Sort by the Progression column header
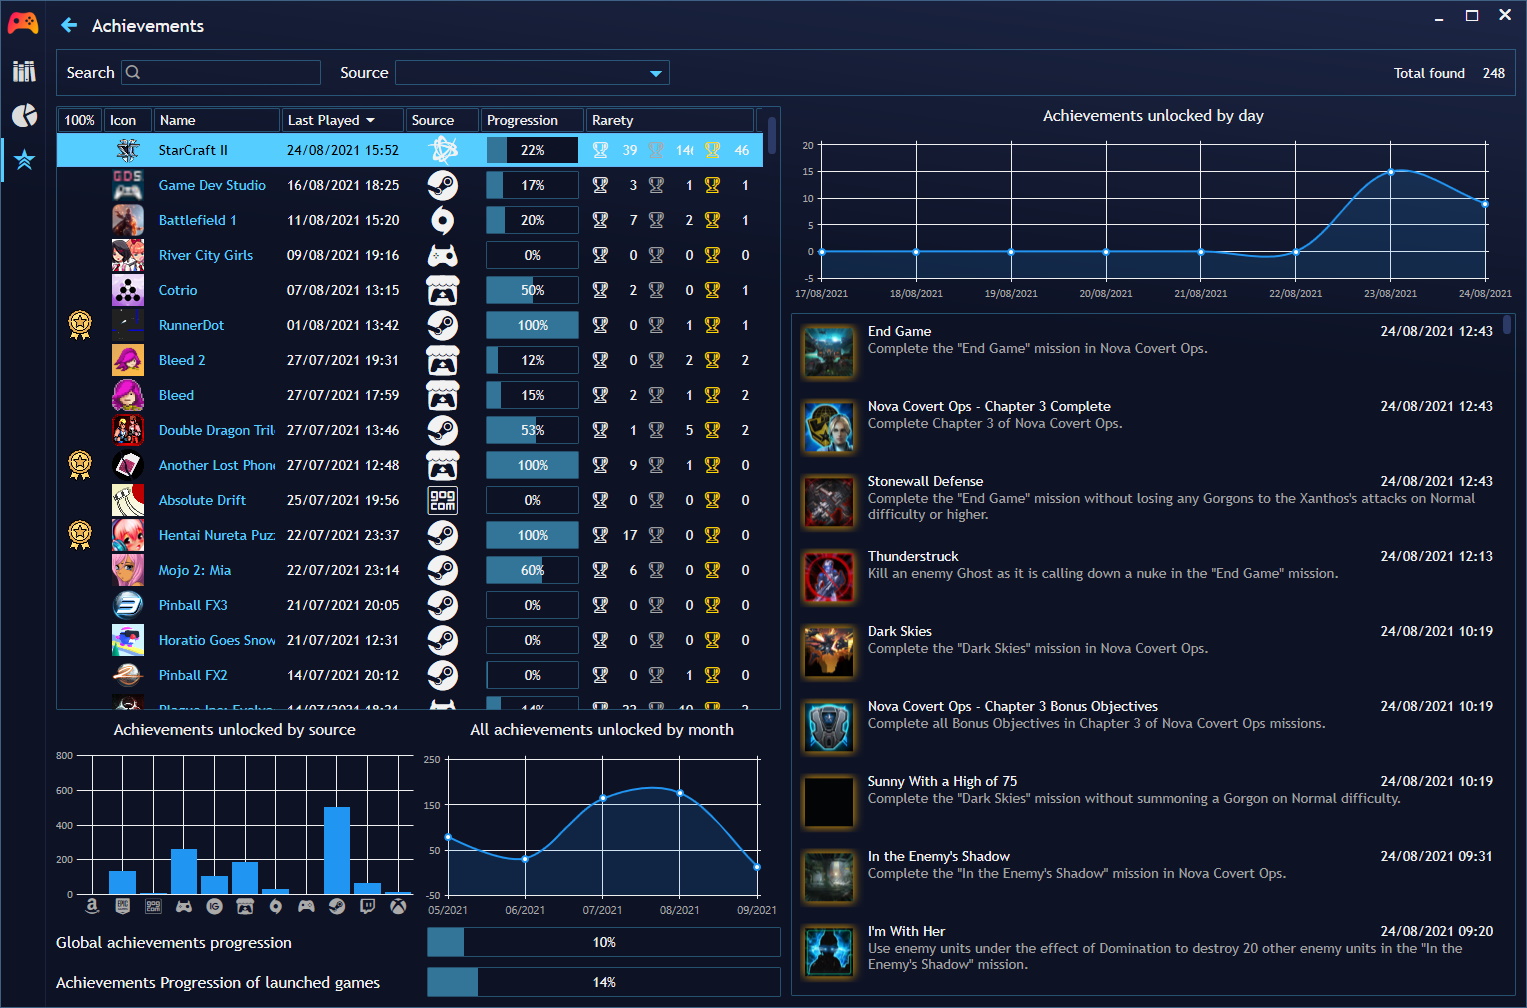Screen dimensions: 1527x1008 click(x=532, y=120)
